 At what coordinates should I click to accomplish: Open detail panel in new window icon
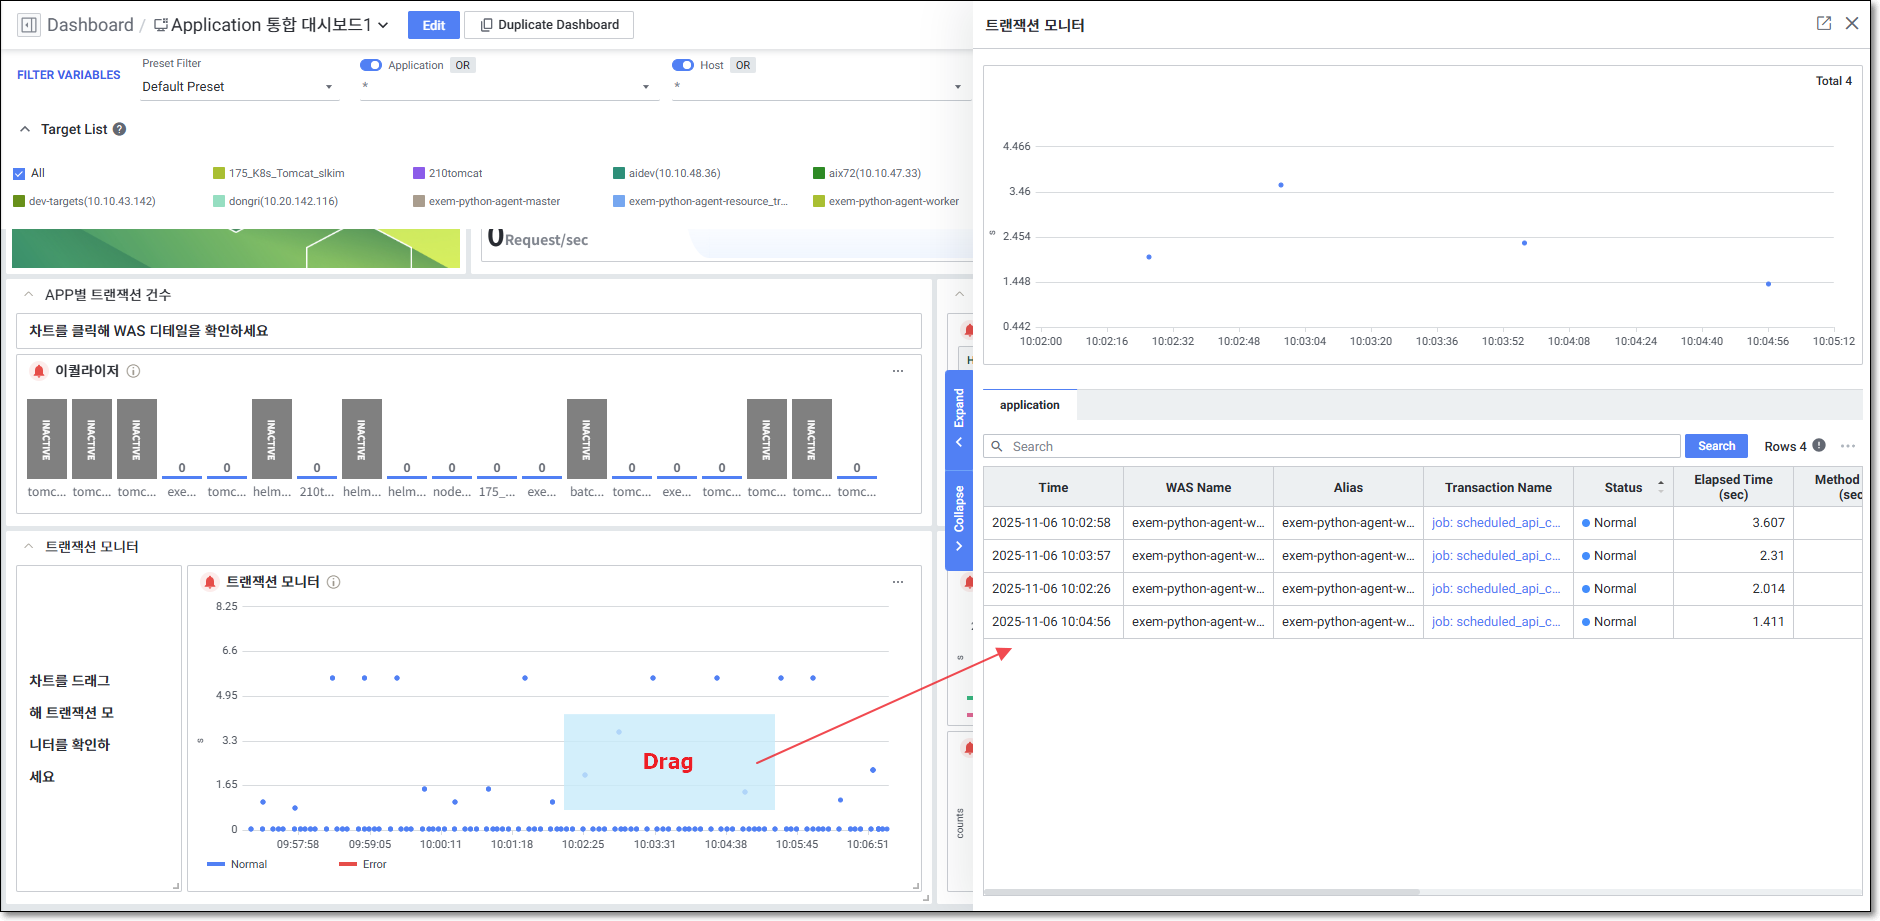(x=1824, y=23)
